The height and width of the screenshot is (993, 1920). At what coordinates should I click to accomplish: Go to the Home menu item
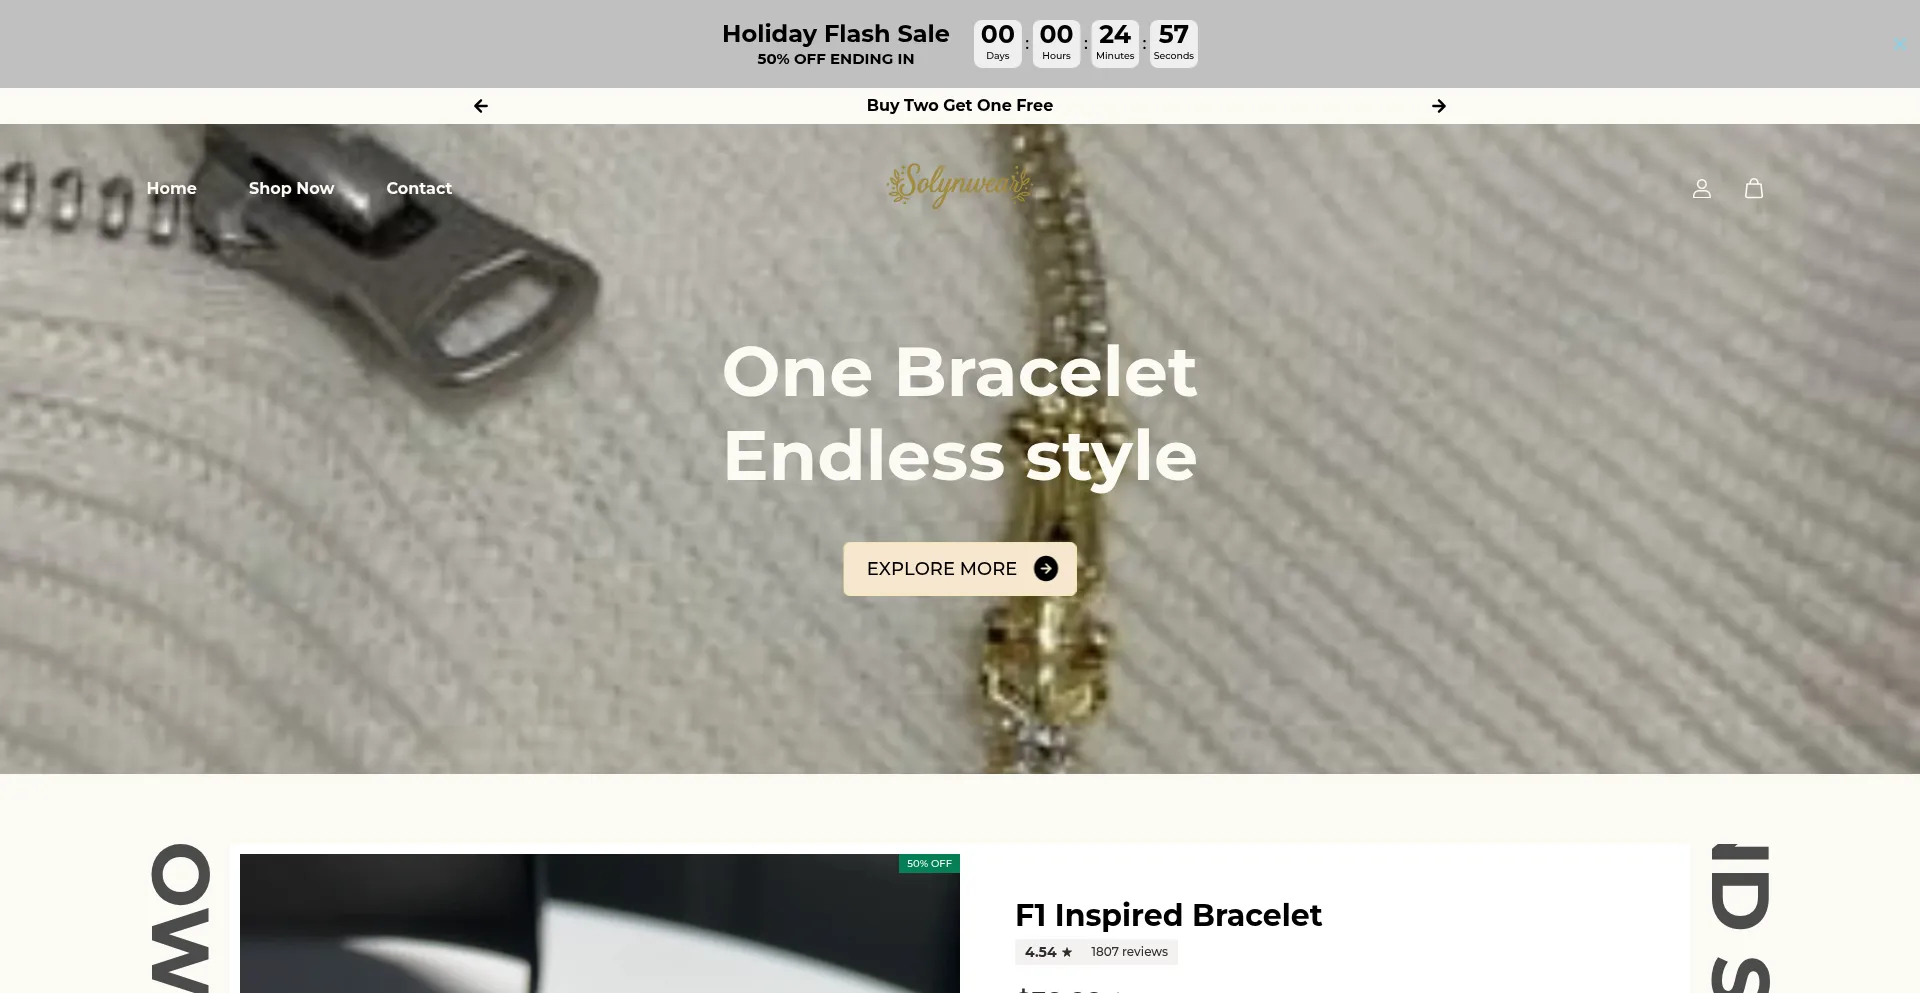[x=172, y=188]
